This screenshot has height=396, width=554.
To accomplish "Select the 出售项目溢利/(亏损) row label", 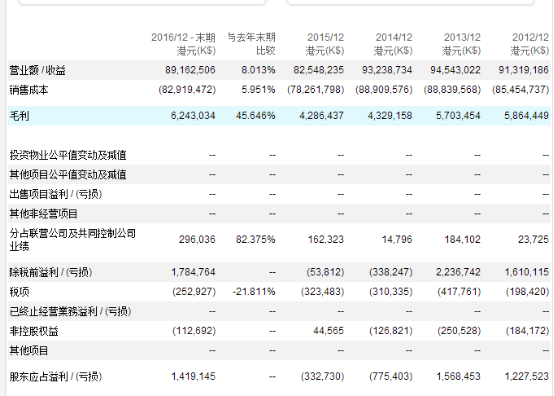I will click(56, 194).
